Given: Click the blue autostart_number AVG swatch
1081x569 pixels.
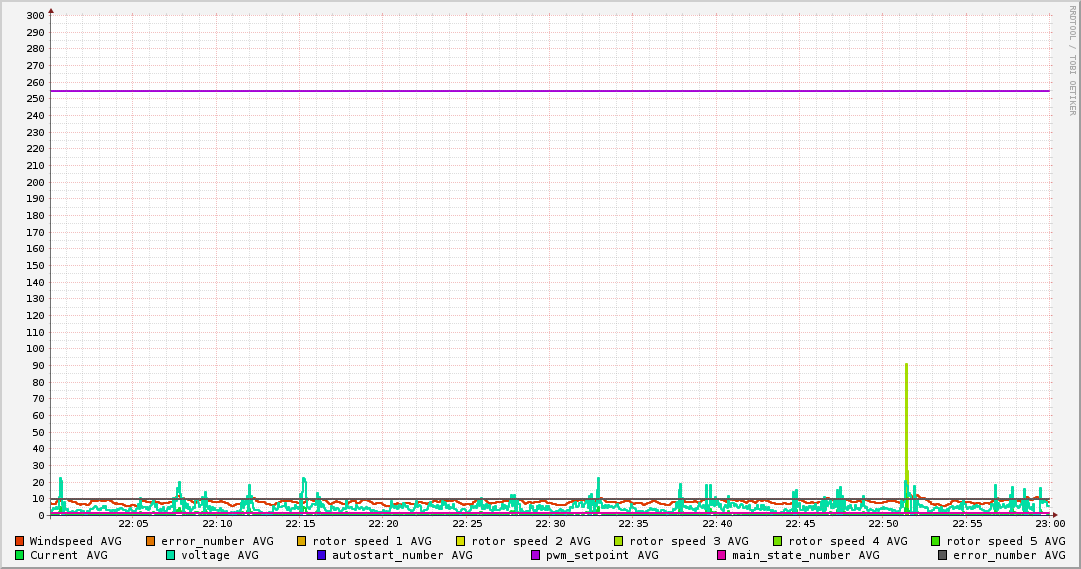Looking at the screenshot, I should coord(322,555).
